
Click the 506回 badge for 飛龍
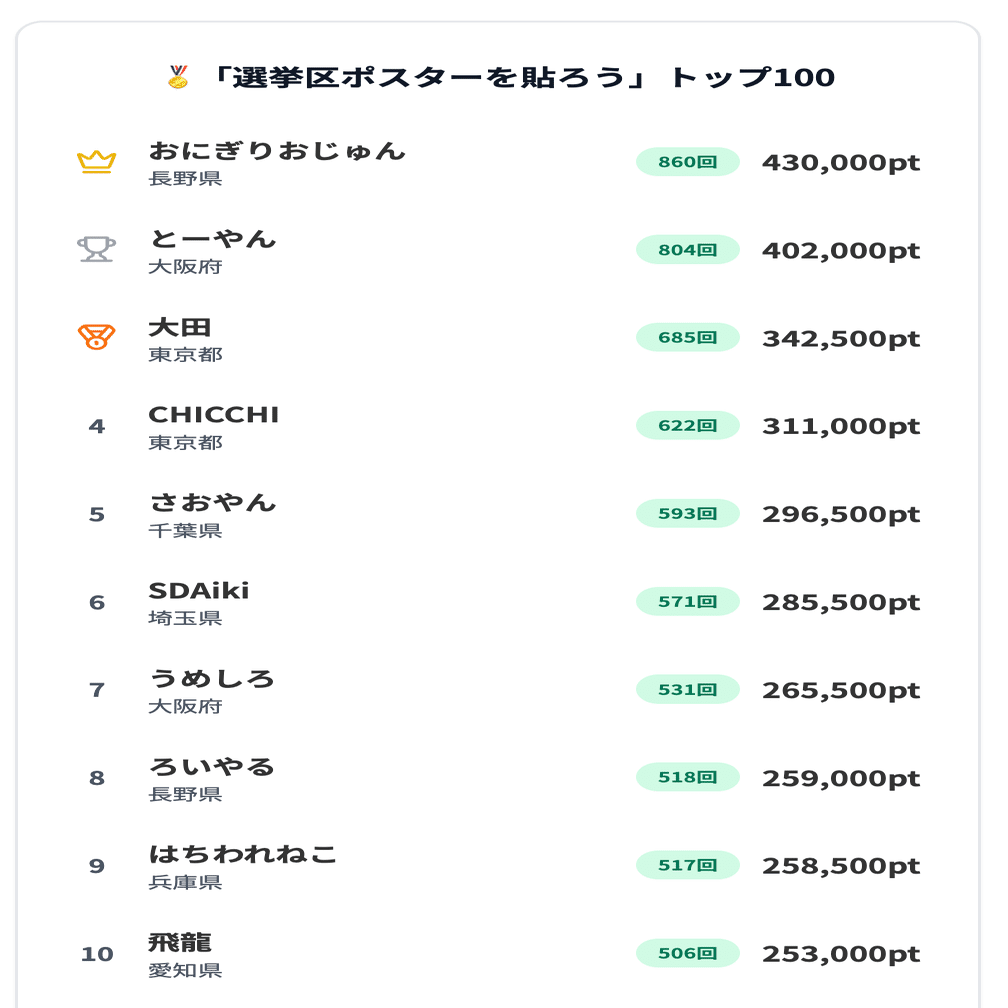pos(687,953)
